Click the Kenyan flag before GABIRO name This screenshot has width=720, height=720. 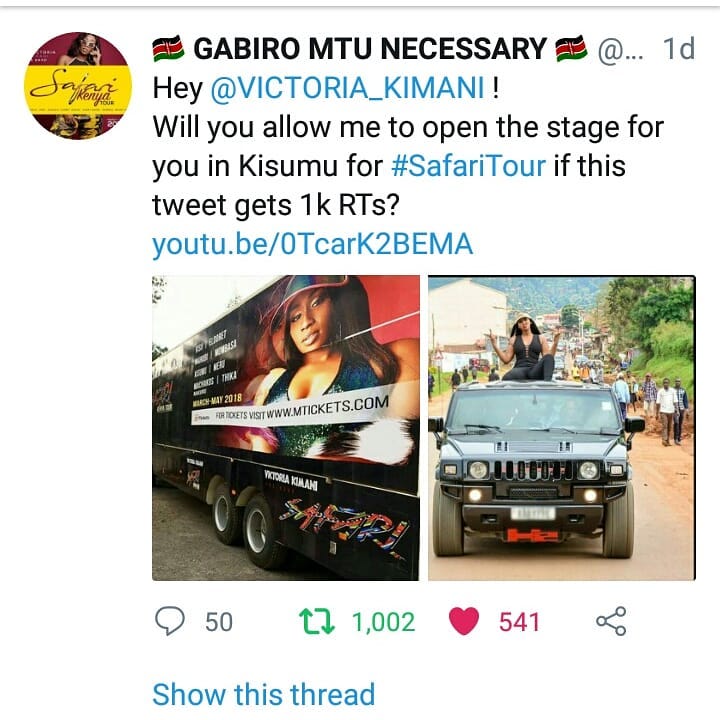tap(168, 49)
